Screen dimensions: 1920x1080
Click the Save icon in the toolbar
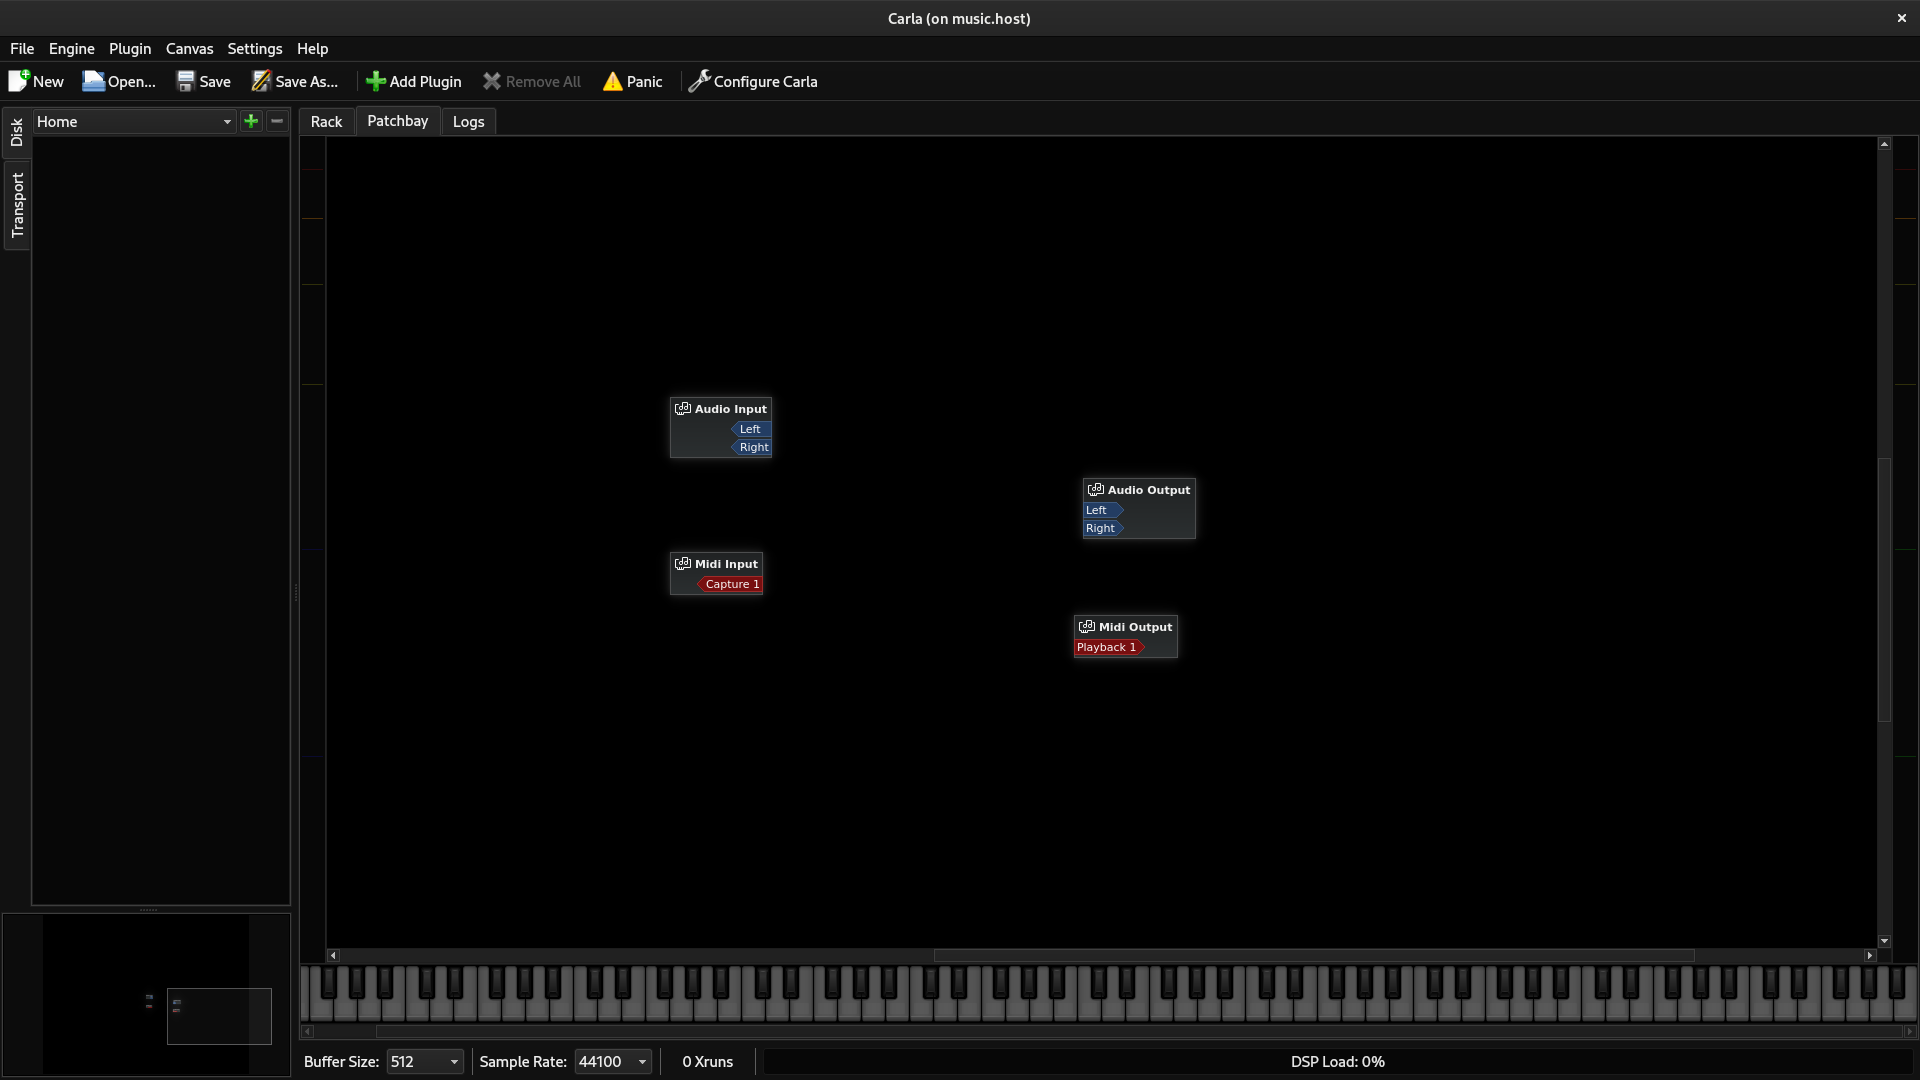(x=186, y=81)
